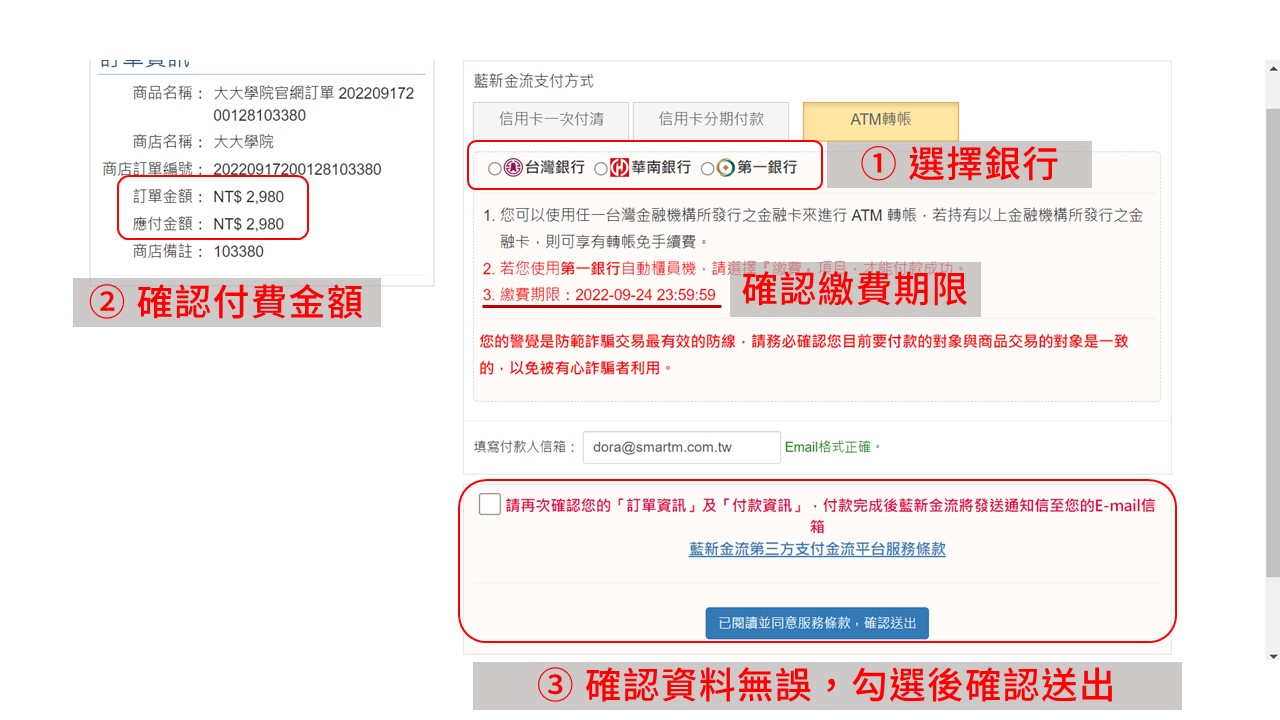
Task: Click the 商店備註 103380 value
Action: tap(238, 251)
